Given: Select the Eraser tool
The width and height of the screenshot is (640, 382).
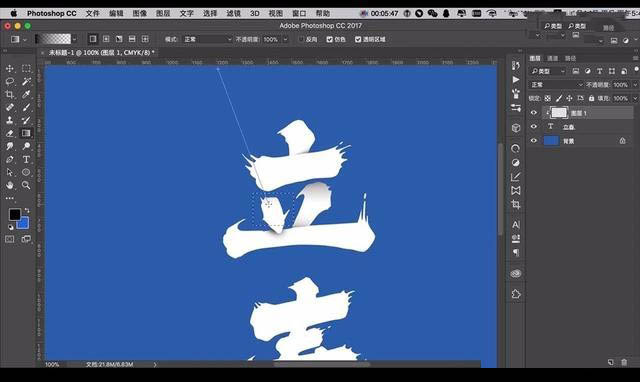Looking at the screenshot, I should (10, 133).
